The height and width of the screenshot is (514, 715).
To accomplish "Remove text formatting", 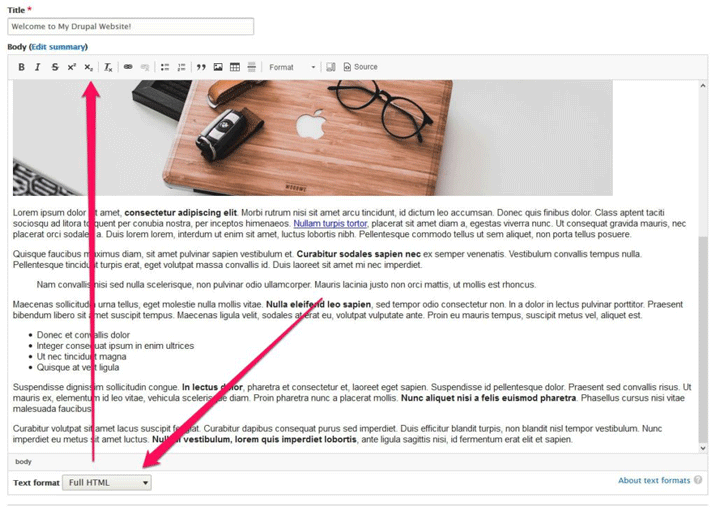I will coord(108,67).
